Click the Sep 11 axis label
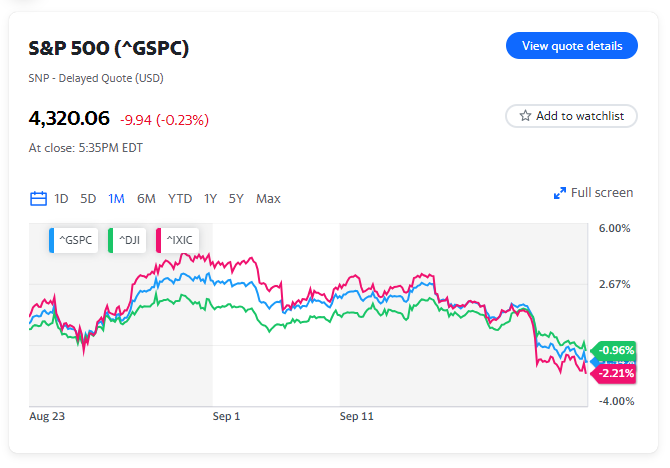 [356, 416]
